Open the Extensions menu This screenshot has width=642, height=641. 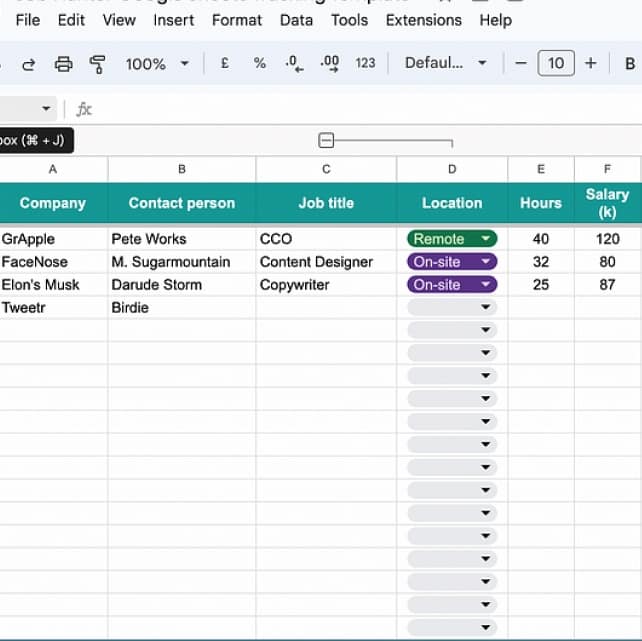pyautogui.click(x=423, y=20)
